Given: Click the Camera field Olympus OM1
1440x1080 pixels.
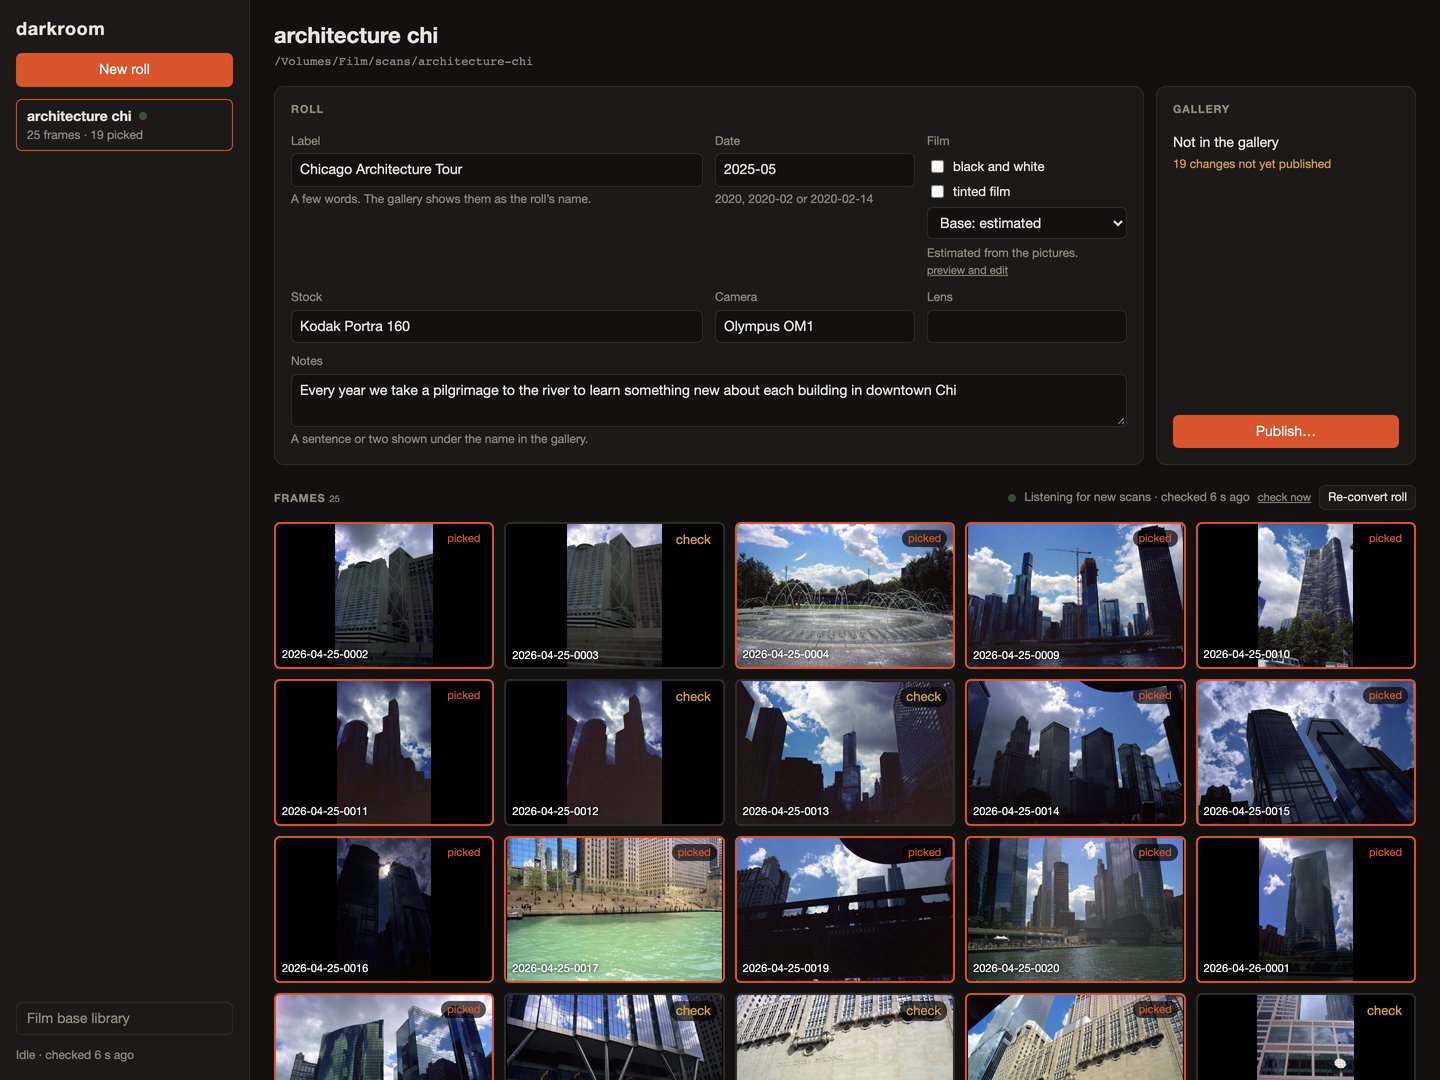Looking at the screenshot, I should coord(814,326).
